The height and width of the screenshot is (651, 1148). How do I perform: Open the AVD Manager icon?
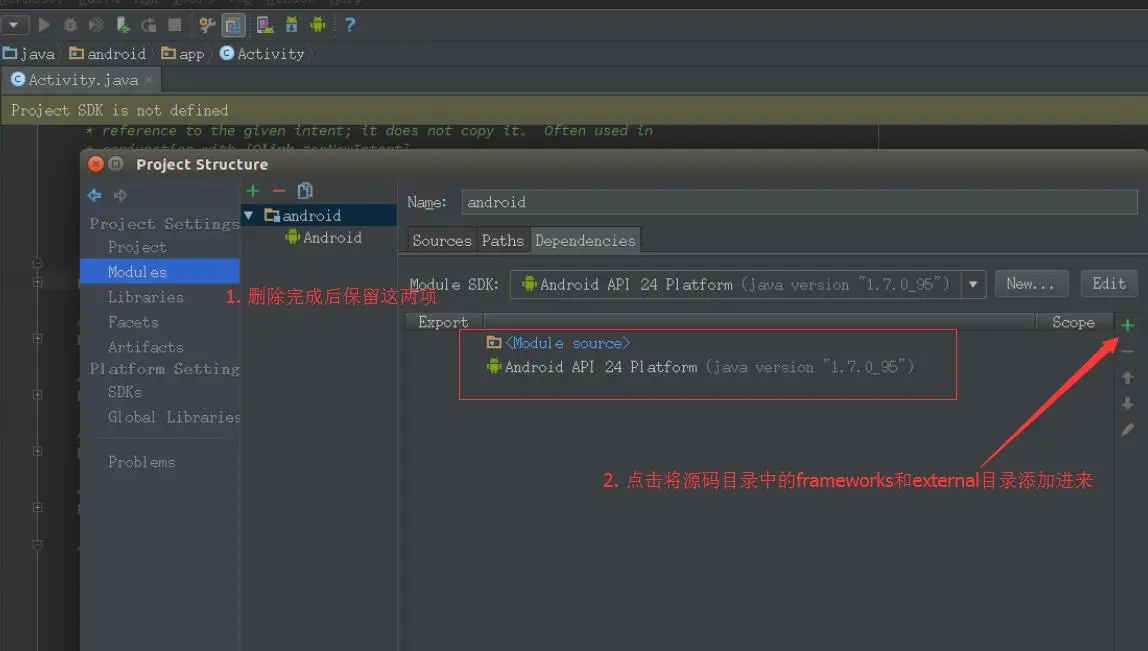click(264, 25)
